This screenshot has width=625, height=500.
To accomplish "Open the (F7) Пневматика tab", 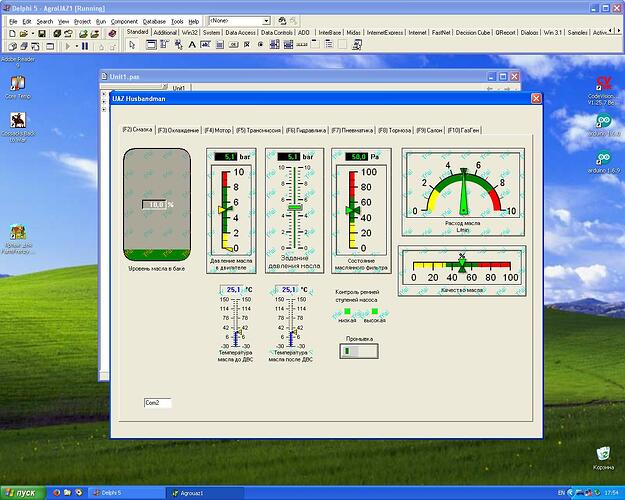I will [x=352, y=130].
